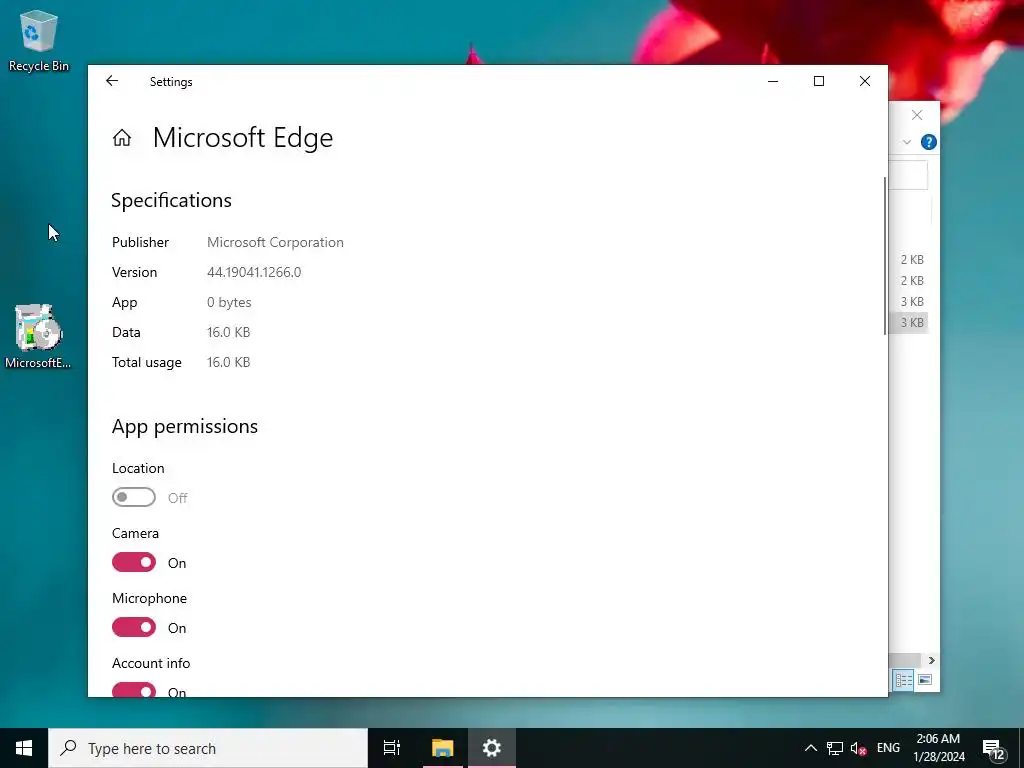Image resolution: width=1024 pixels, height=768 pixels.
Task: Click the version number 44.19041.1266.0
Action: pyautogui.click(x=254, y=272)
